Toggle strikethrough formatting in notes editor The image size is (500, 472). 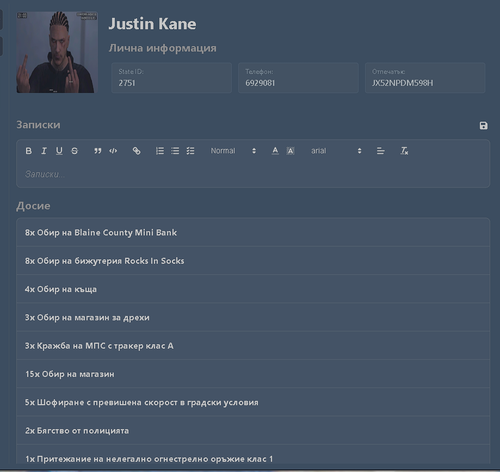[x=74, y=151]
